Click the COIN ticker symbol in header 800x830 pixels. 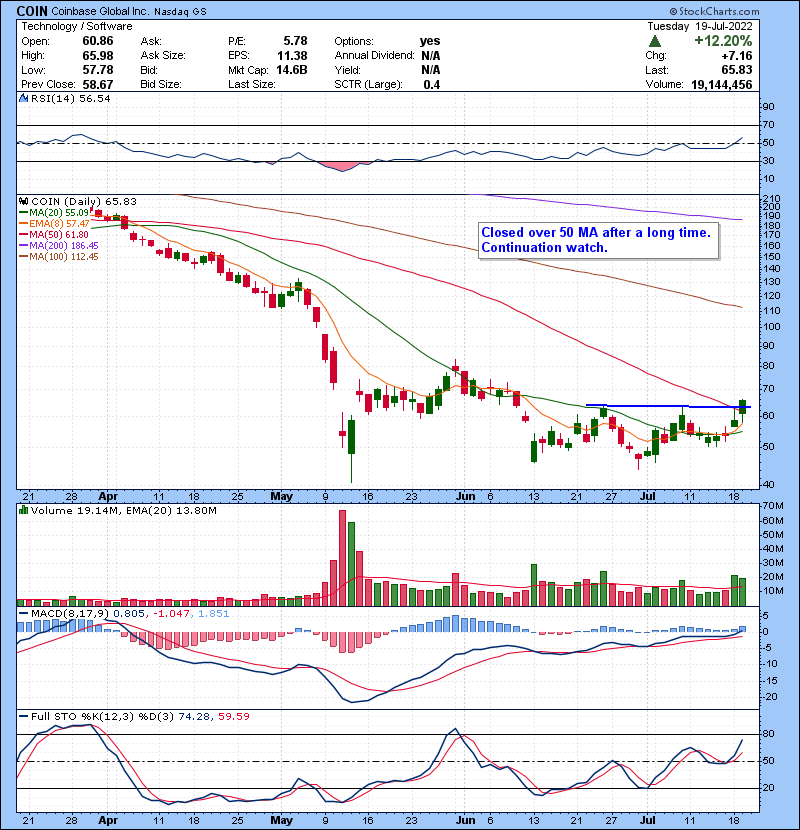pyautogui.click(x=32, y=10)
